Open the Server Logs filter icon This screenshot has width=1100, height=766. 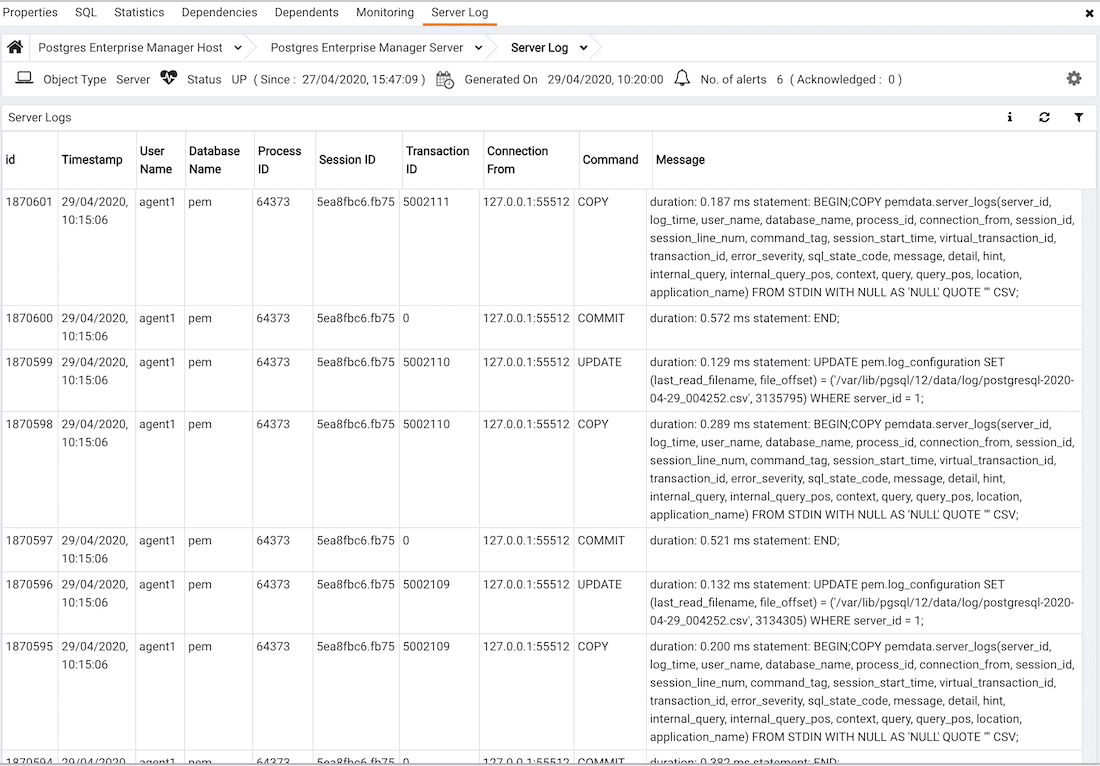(x=1079, y=117)
